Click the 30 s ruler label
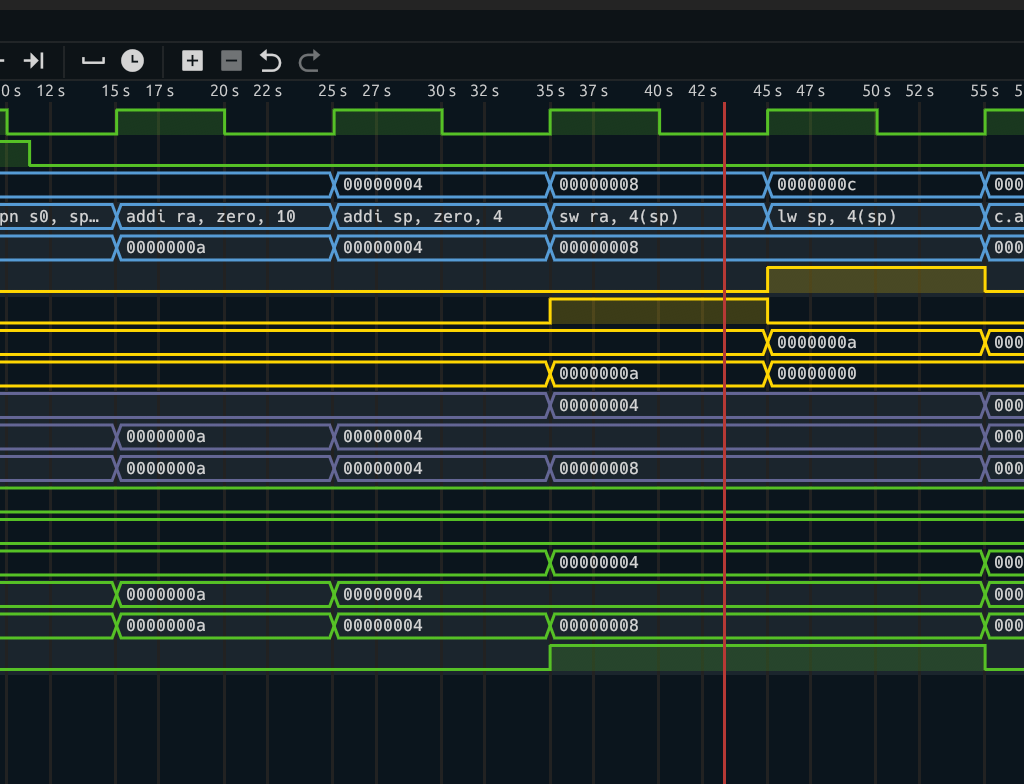 point(441,91)
